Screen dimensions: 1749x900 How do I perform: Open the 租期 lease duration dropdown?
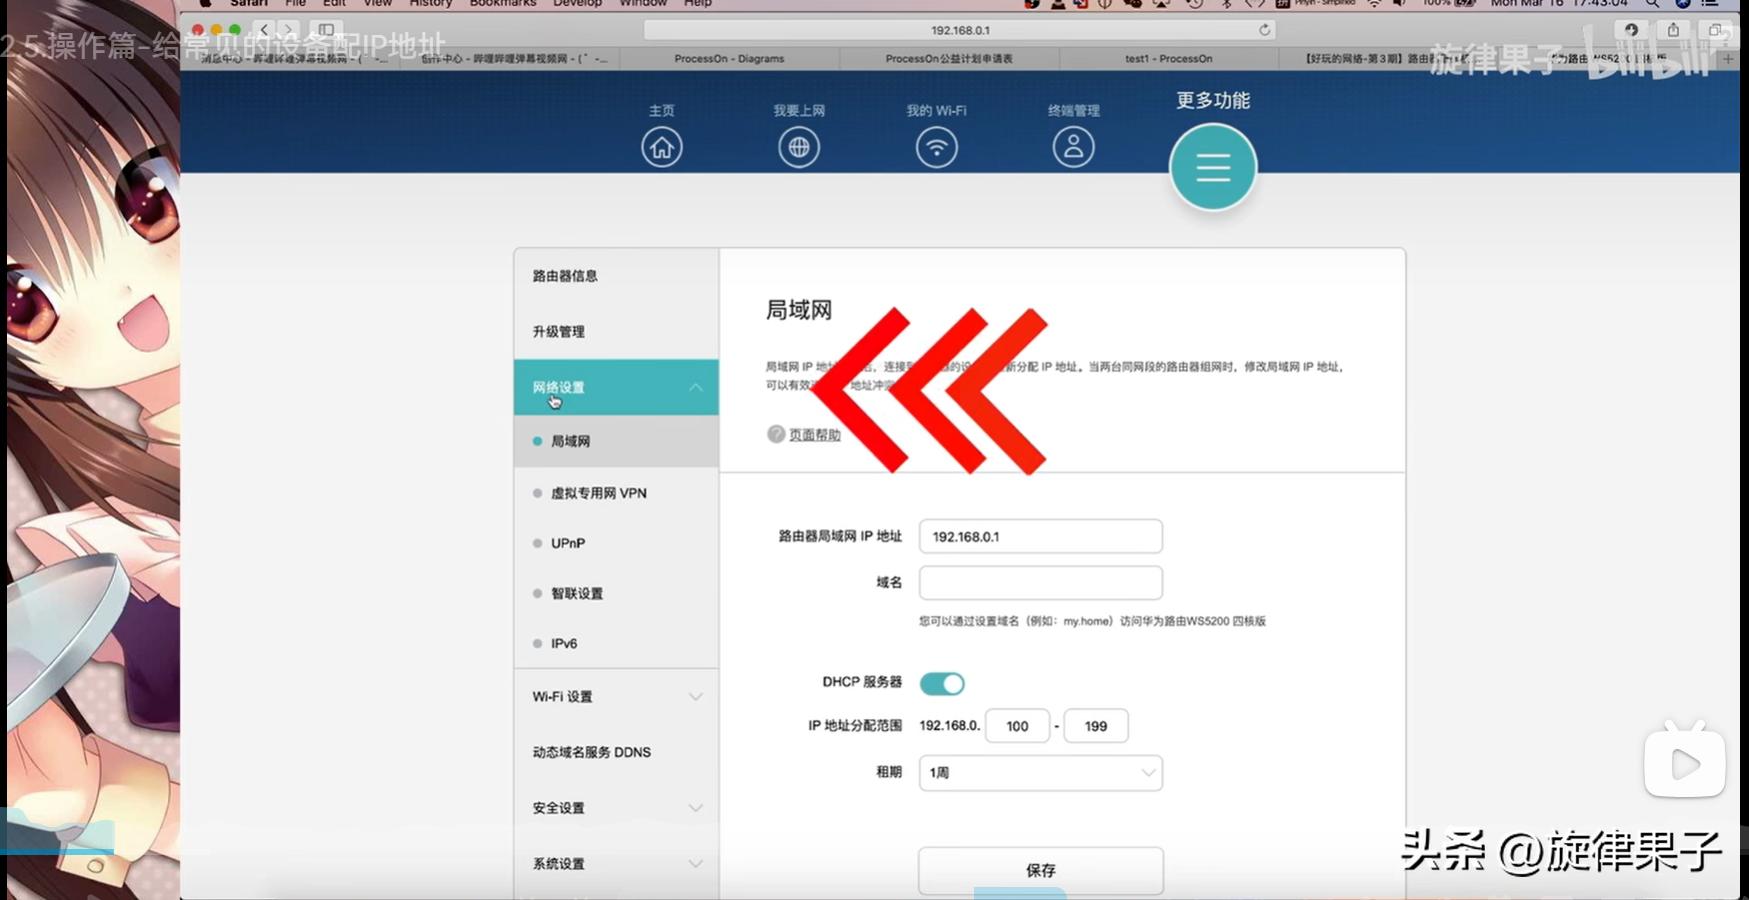tap(1040, 773)
